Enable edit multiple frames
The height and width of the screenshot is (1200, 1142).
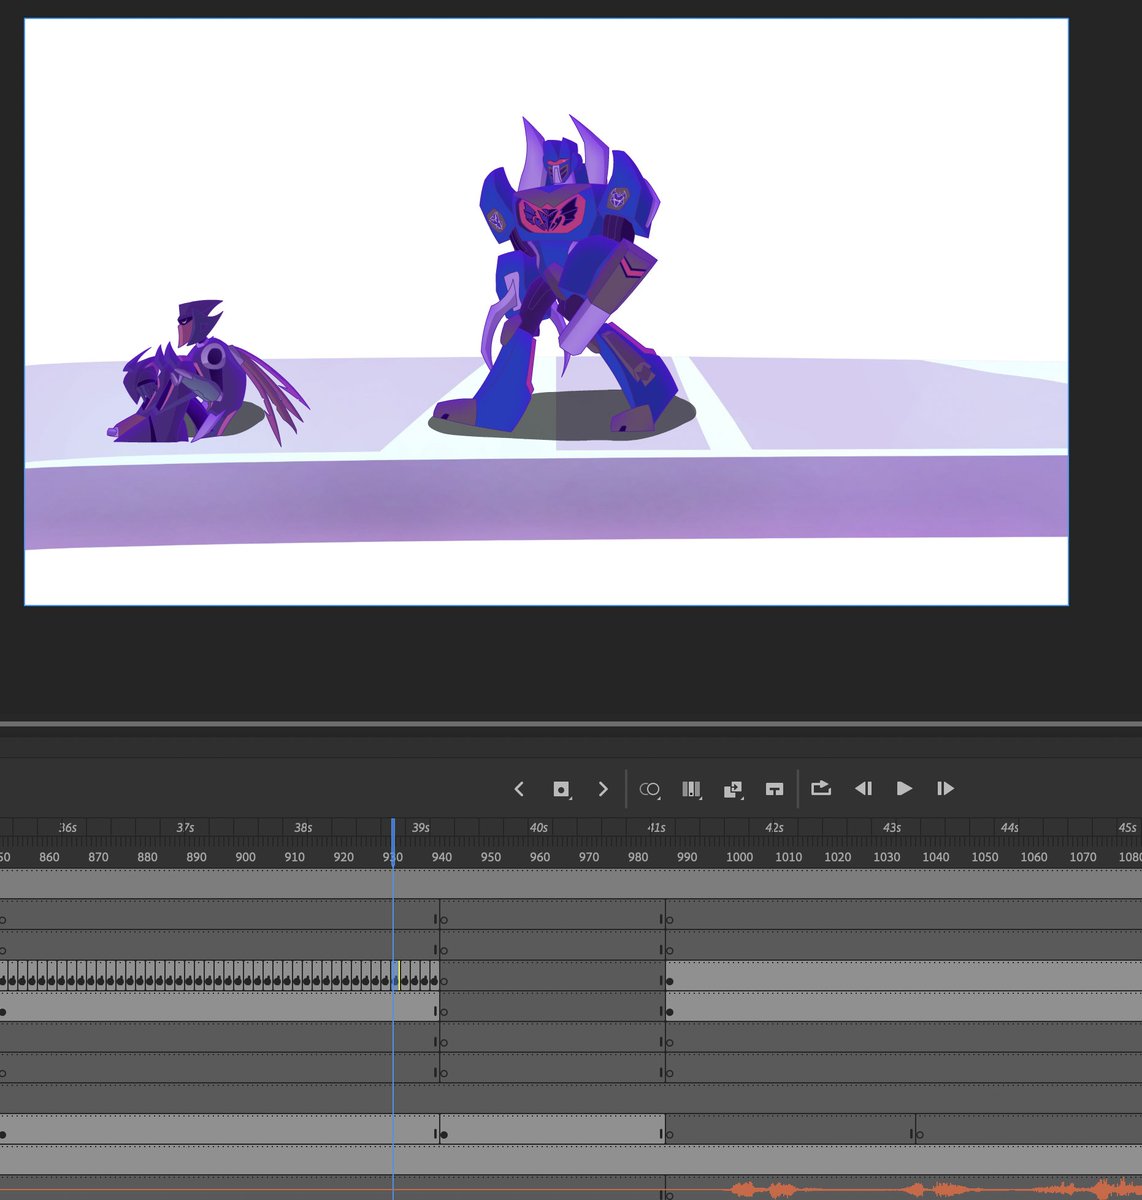tap(691, 789)
